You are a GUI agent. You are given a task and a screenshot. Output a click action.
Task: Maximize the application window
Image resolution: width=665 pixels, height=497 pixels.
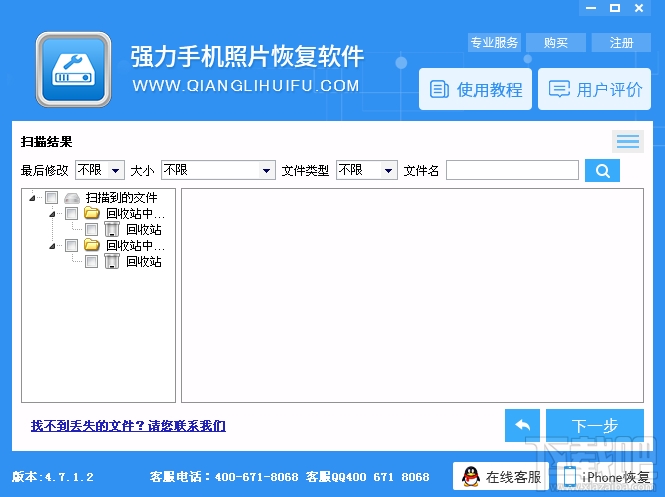tap(615, 8)
